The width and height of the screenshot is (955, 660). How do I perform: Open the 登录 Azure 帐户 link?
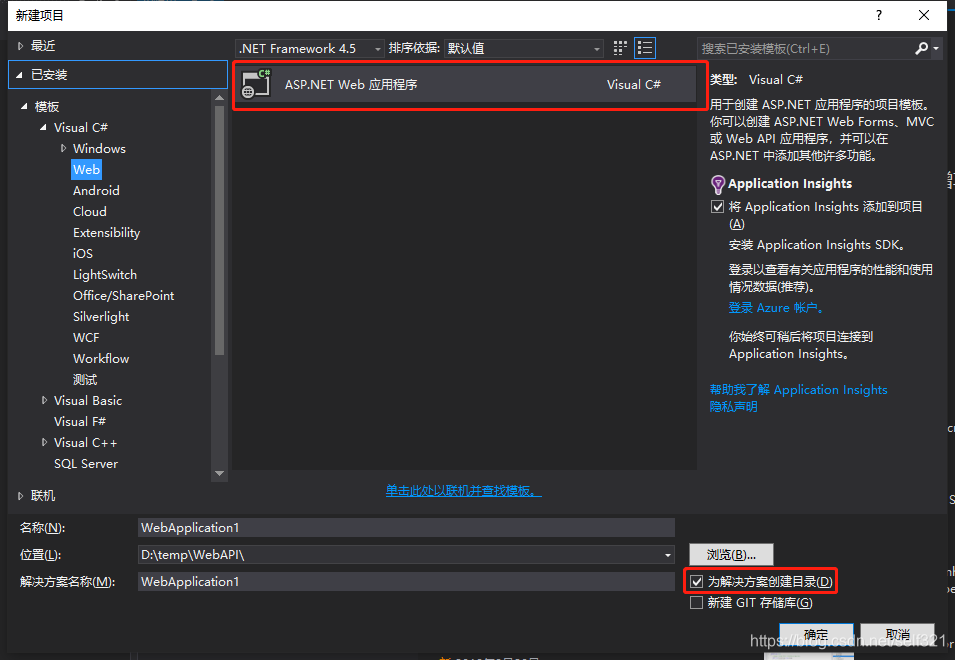[x=777, y=307]
